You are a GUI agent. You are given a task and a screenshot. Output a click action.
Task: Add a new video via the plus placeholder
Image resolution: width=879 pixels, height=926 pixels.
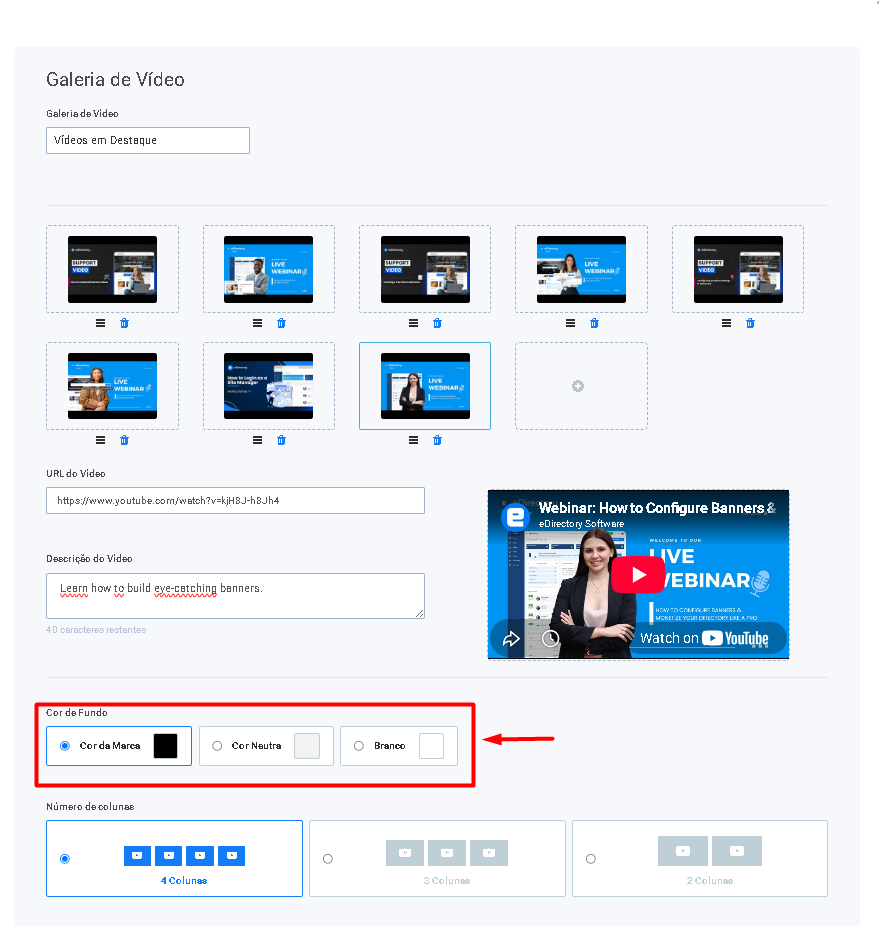[x=578, y=386]
